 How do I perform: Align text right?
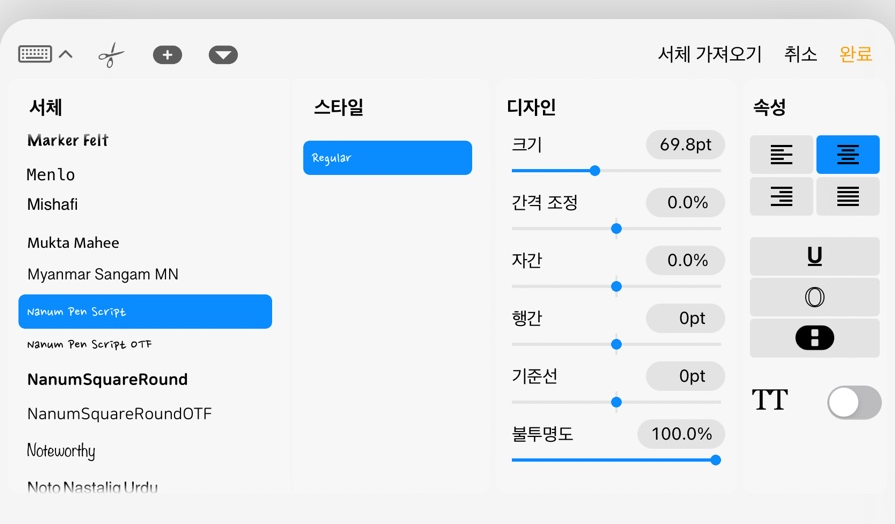click(x=781, y=196)
